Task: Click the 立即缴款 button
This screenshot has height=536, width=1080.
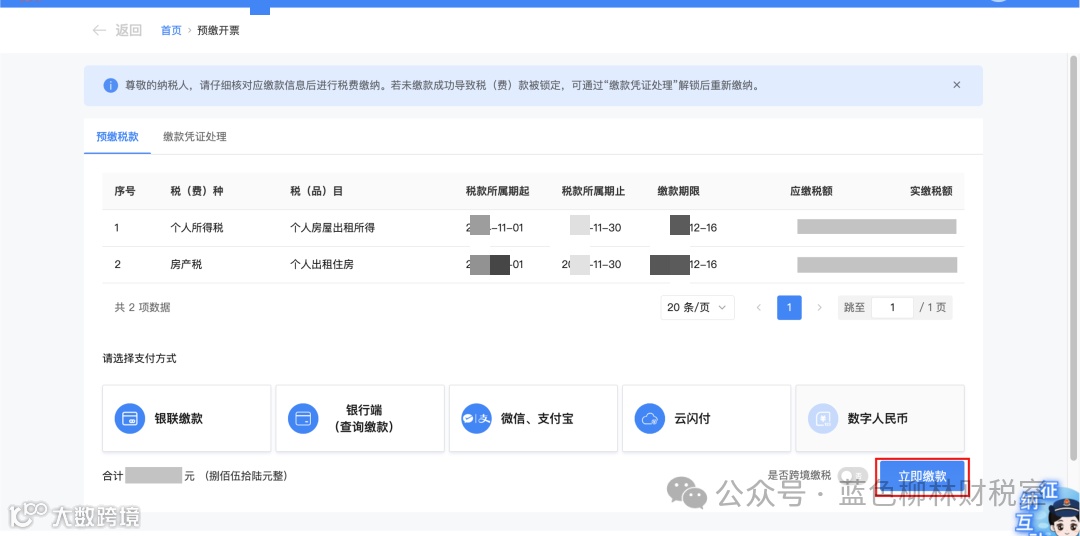Action: point(922,476)
